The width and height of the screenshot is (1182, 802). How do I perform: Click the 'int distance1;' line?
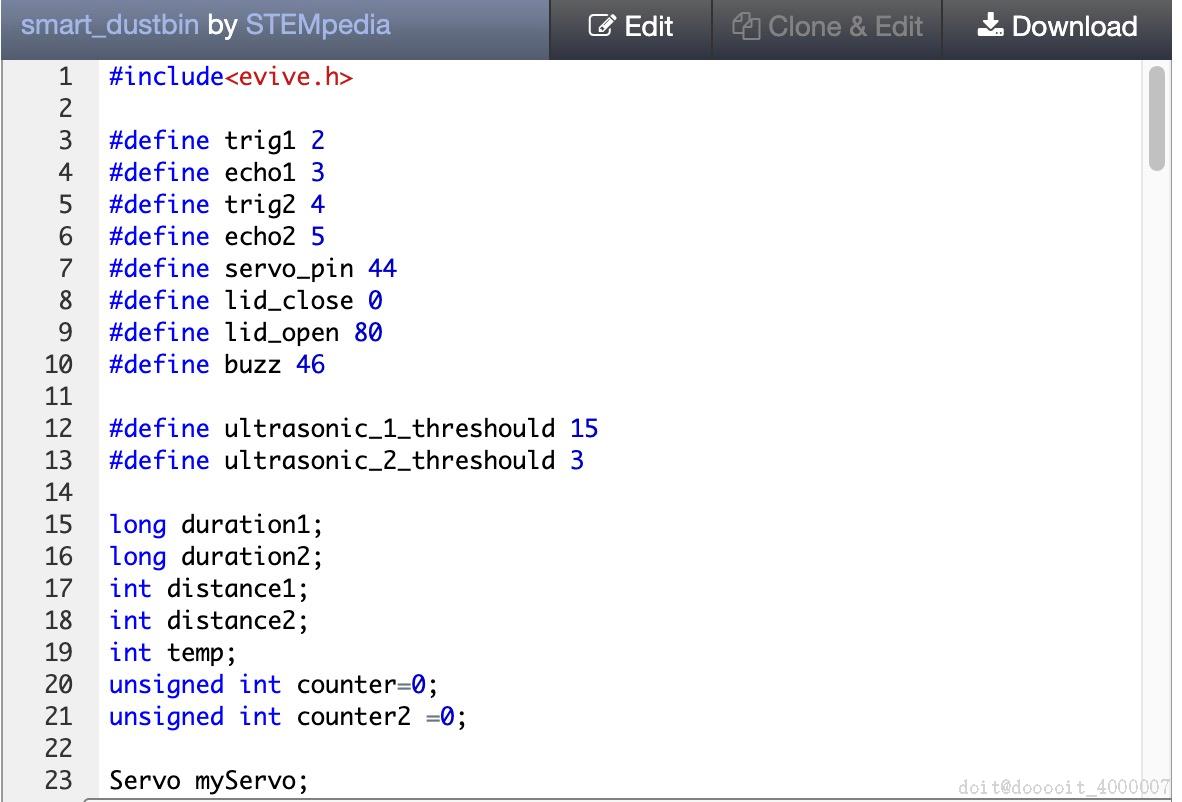pos(209,589)
